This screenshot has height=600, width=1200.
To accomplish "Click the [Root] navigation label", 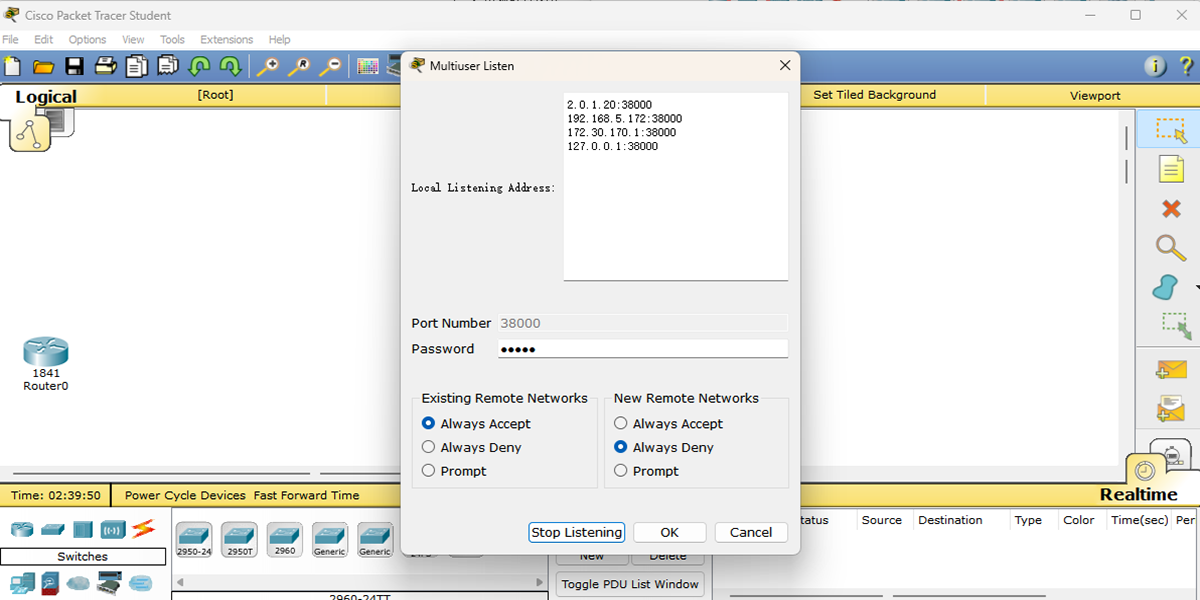I will point(215,95).
